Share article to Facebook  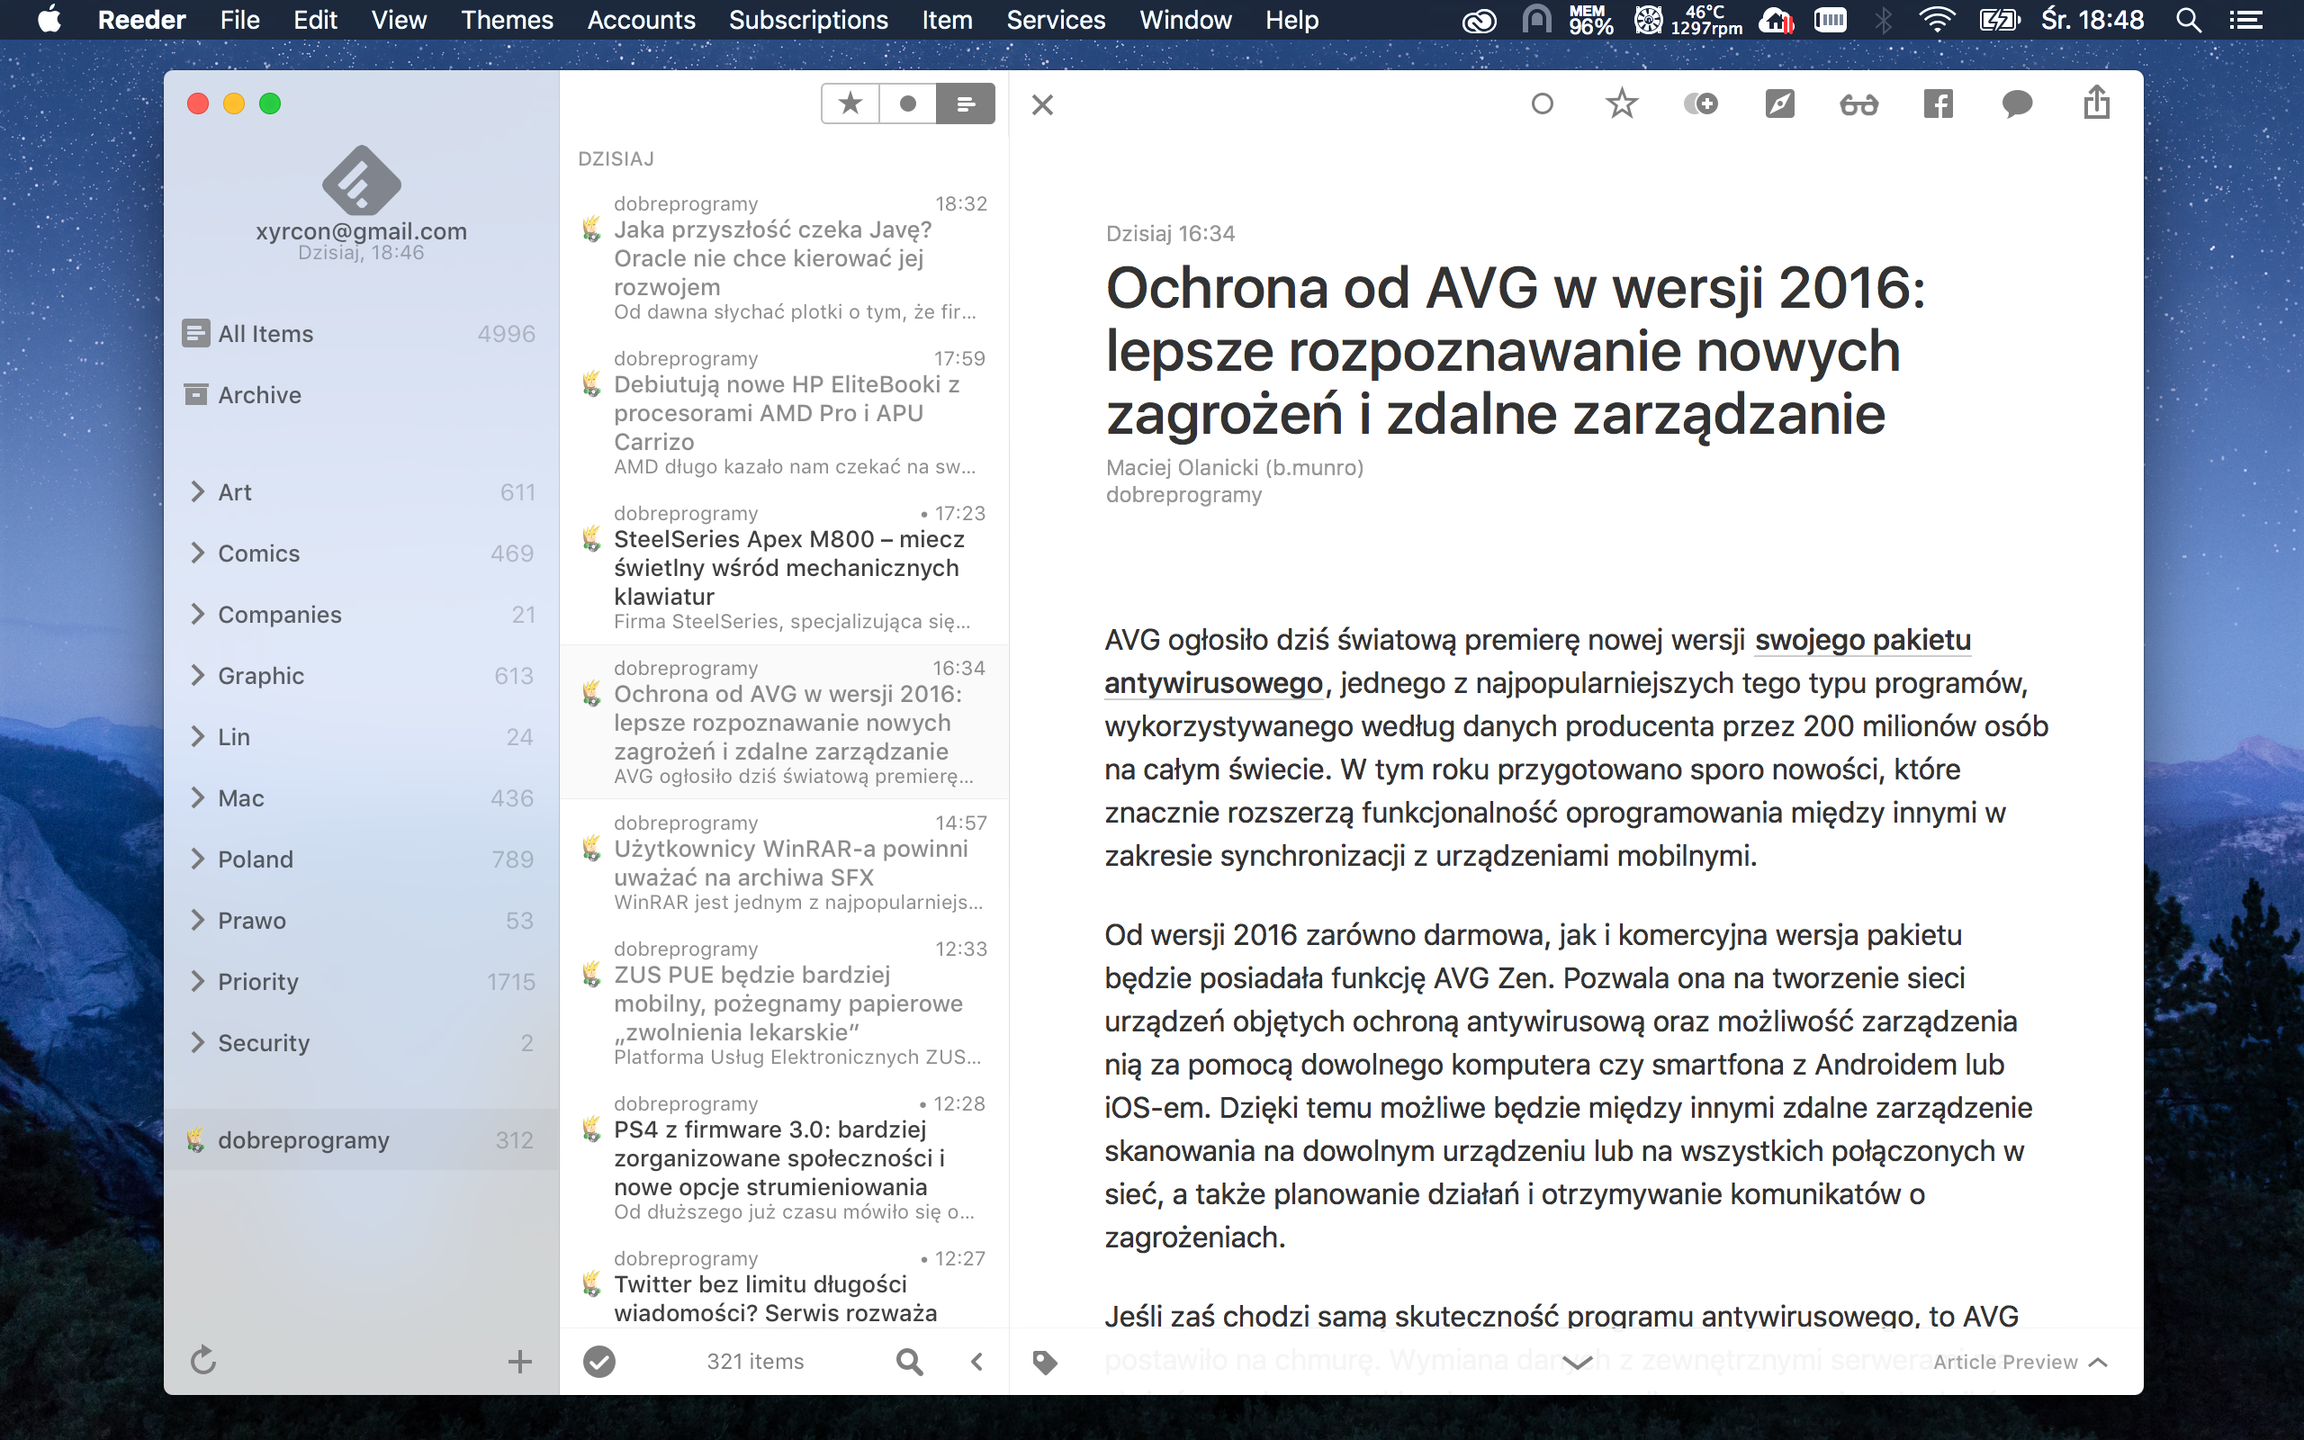1938,104
